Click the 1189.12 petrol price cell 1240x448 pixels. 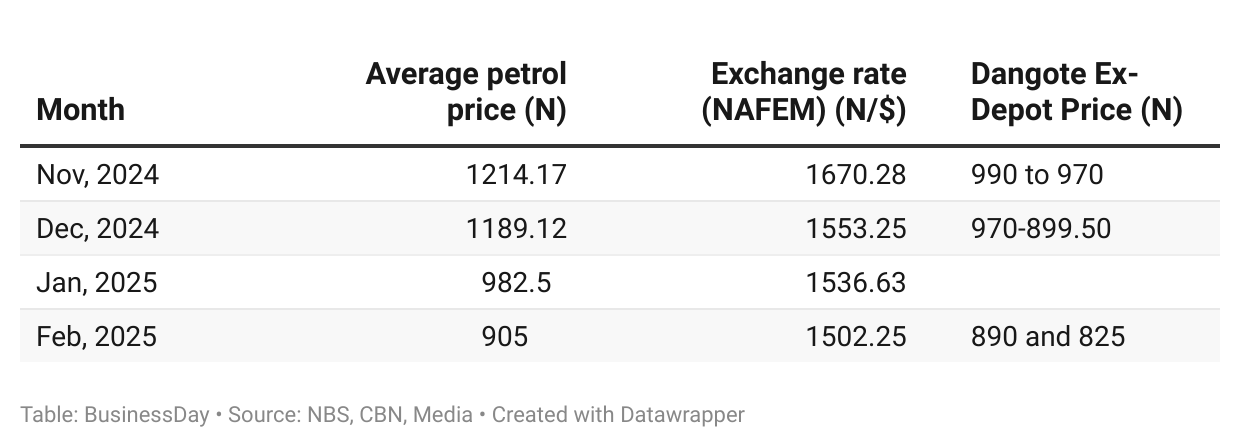tap(516, 229)
